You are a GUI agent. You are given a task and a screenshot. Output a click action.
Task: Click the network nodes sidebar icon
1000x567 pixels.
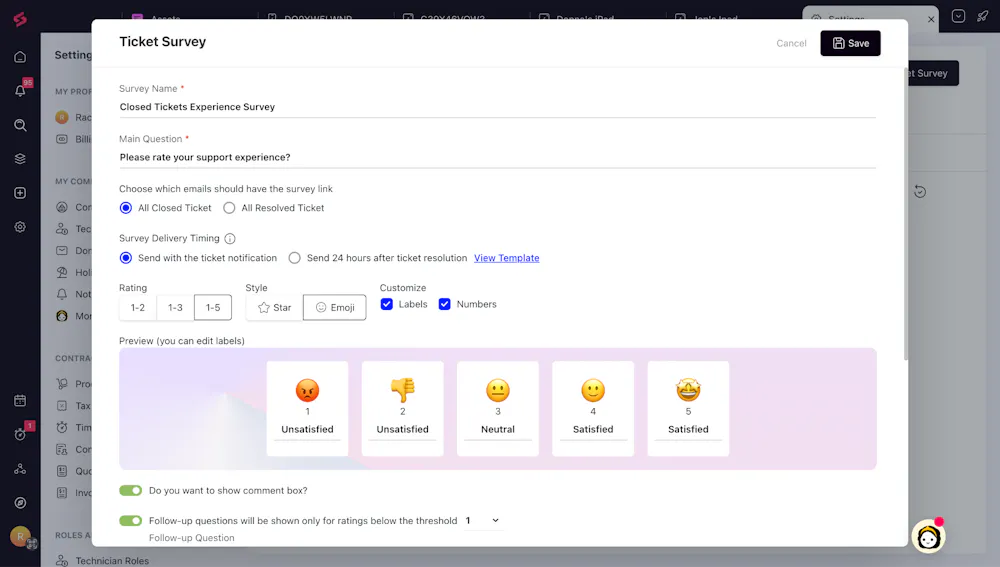point(20,469)
